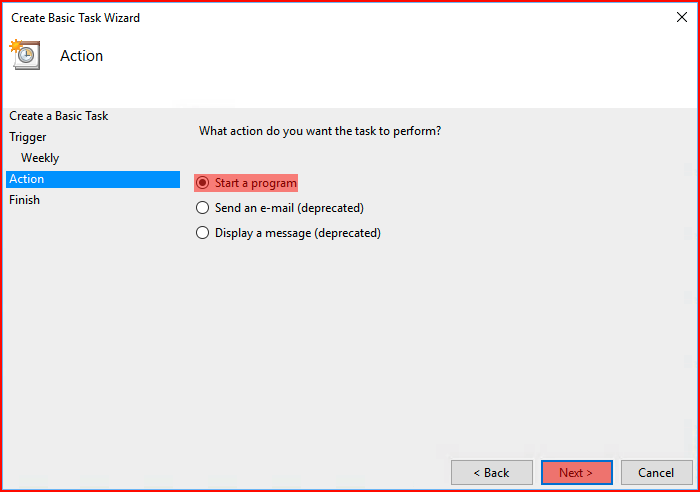The height and width of the screenshot is (492, 700).
Task: Go back with the Back button
Action: click(492, 472)
